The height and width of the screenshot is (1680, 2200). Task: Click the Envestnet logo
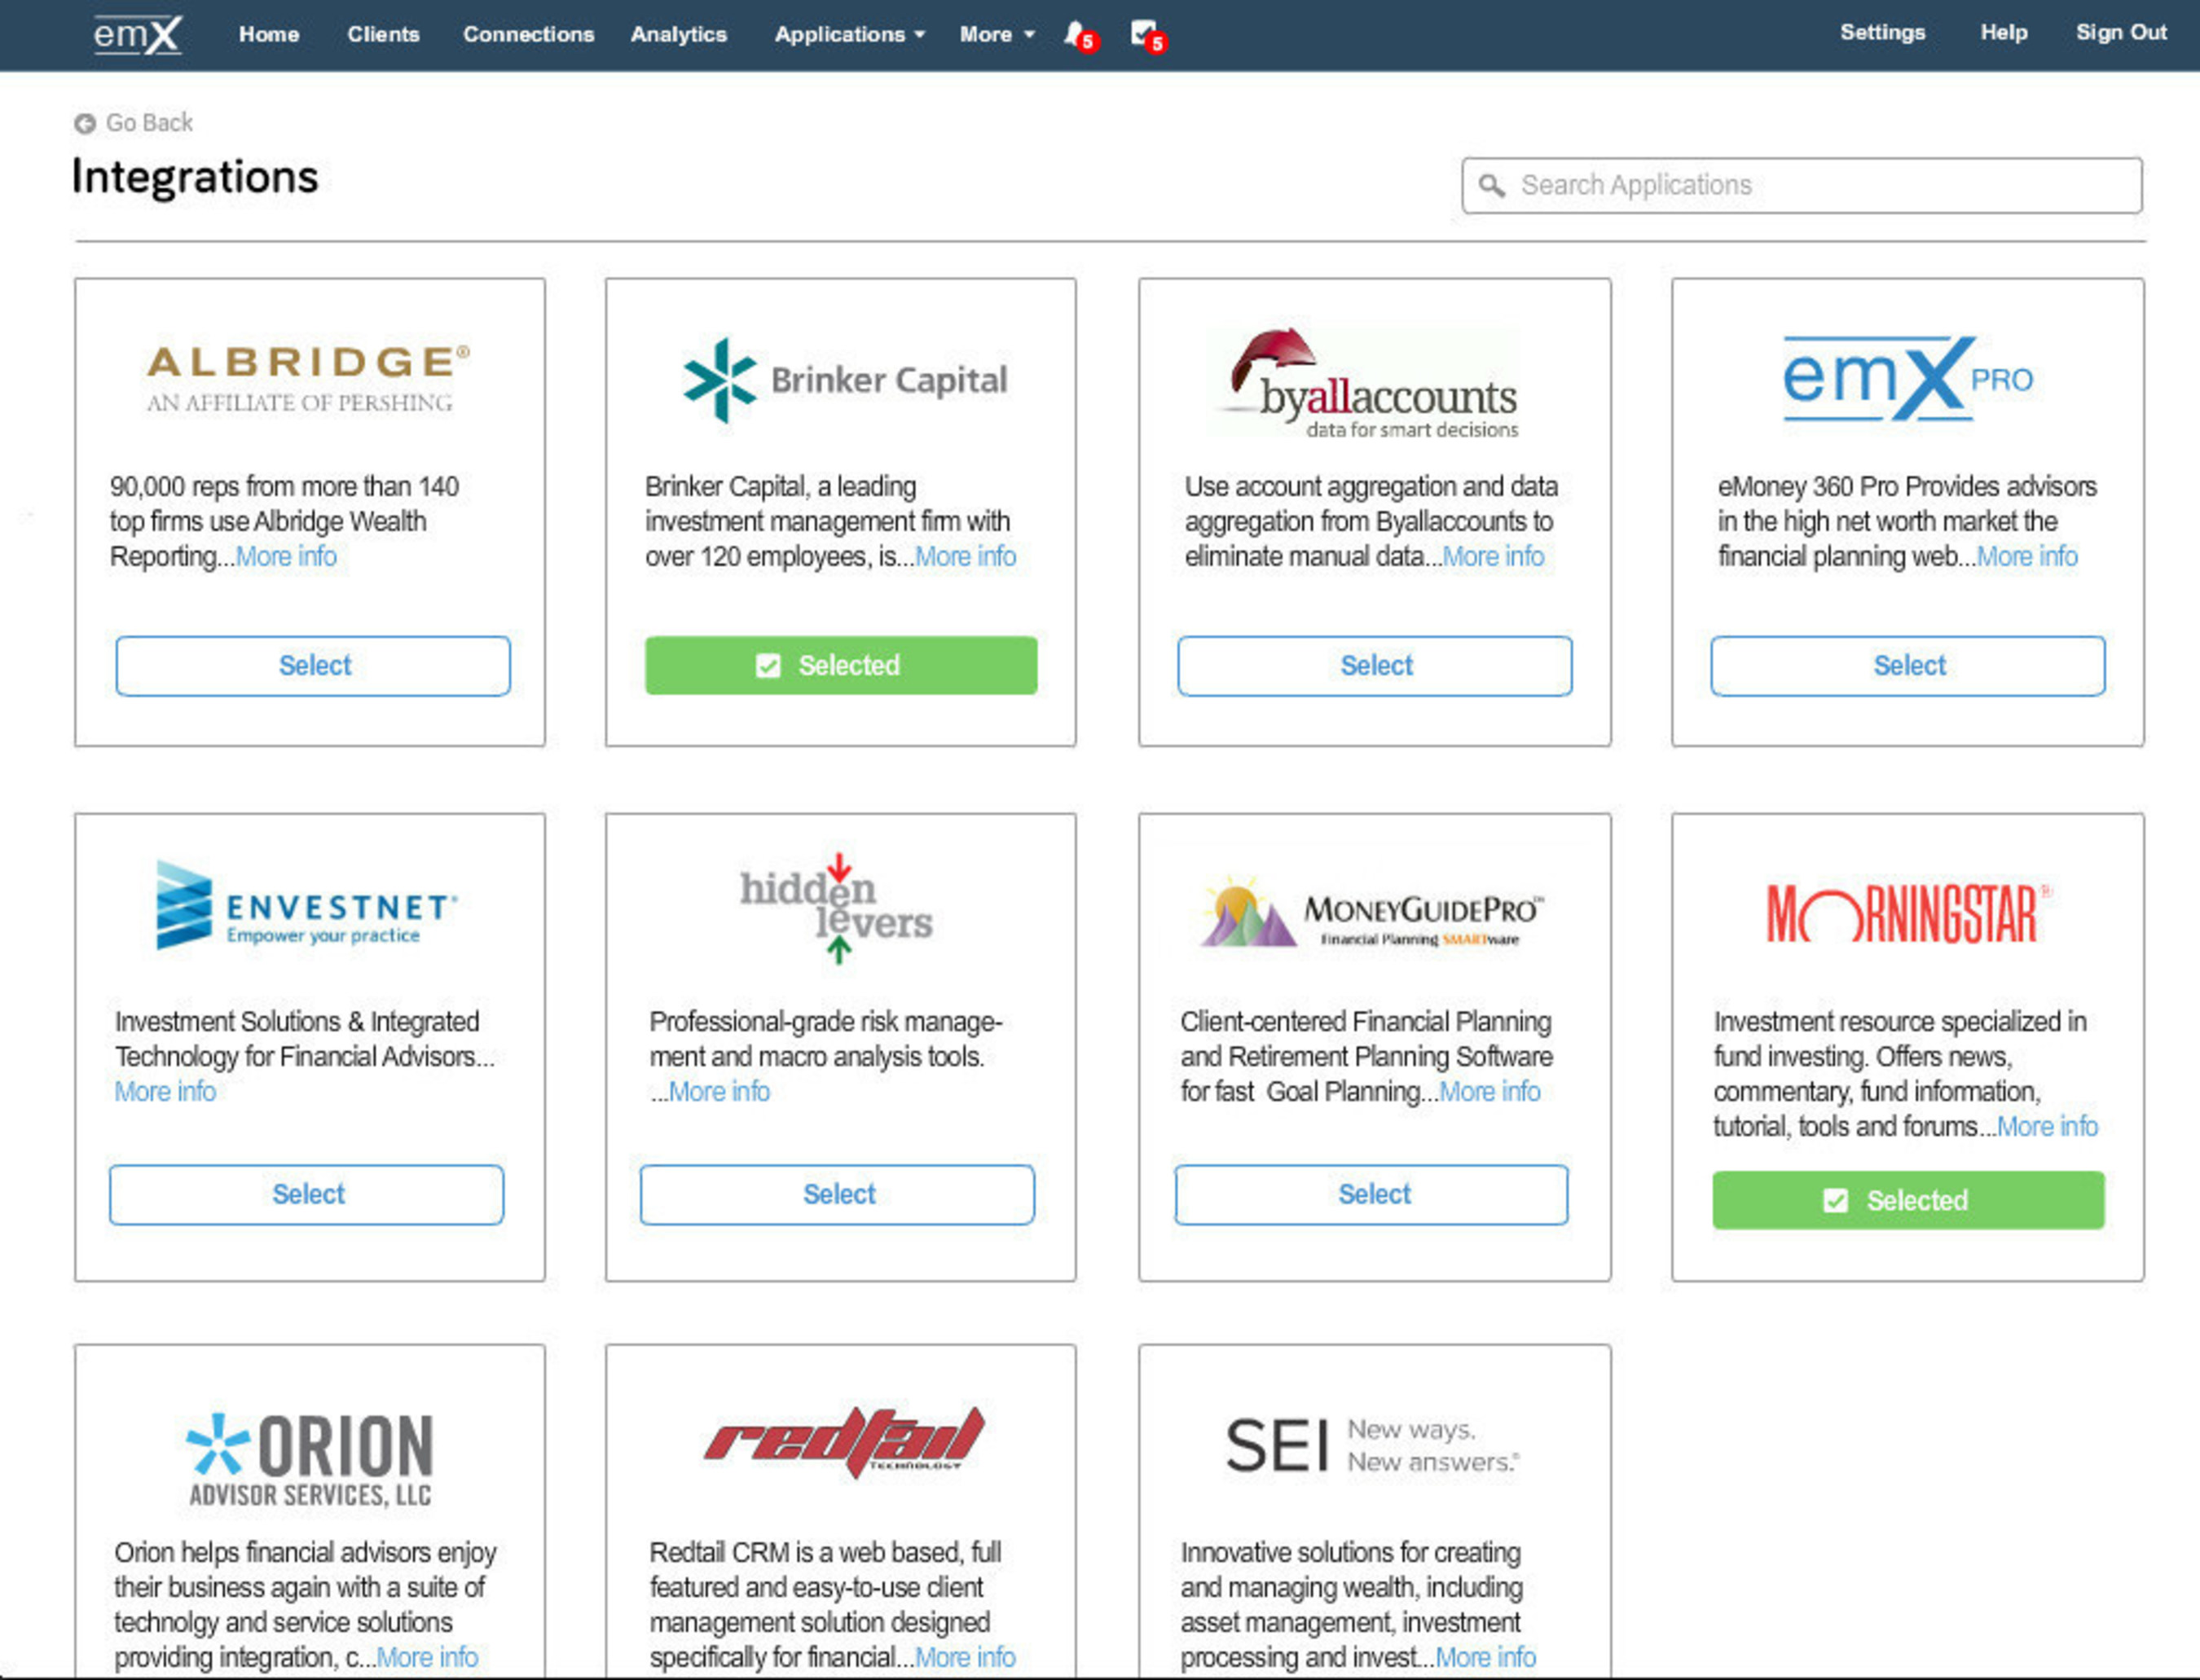(307, 905)
